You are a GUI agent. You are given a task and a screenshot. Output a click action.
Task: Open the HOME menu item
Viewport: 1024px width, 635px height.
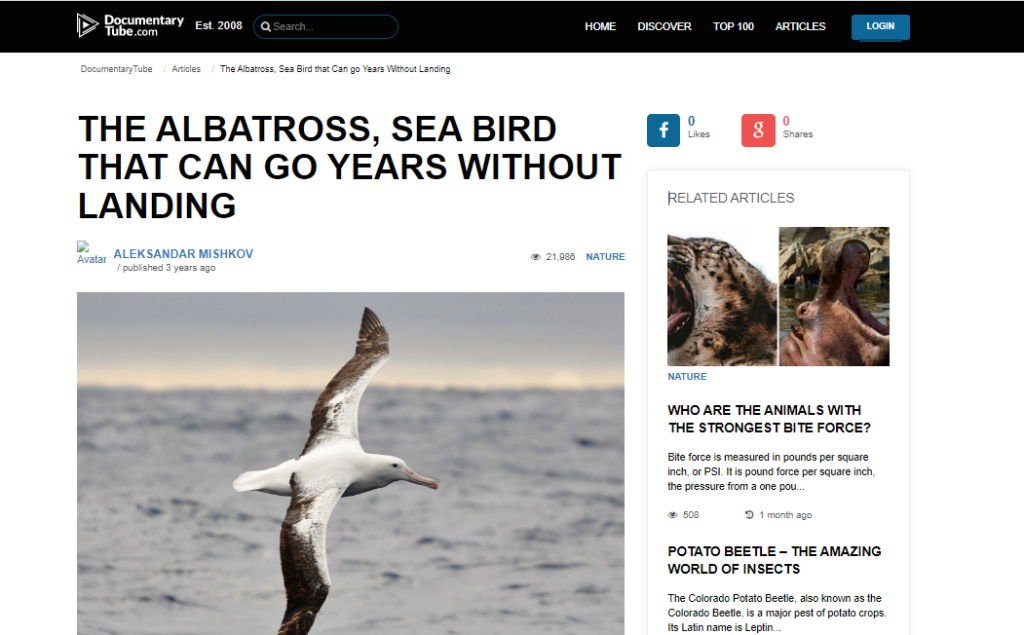pos(600,26)
